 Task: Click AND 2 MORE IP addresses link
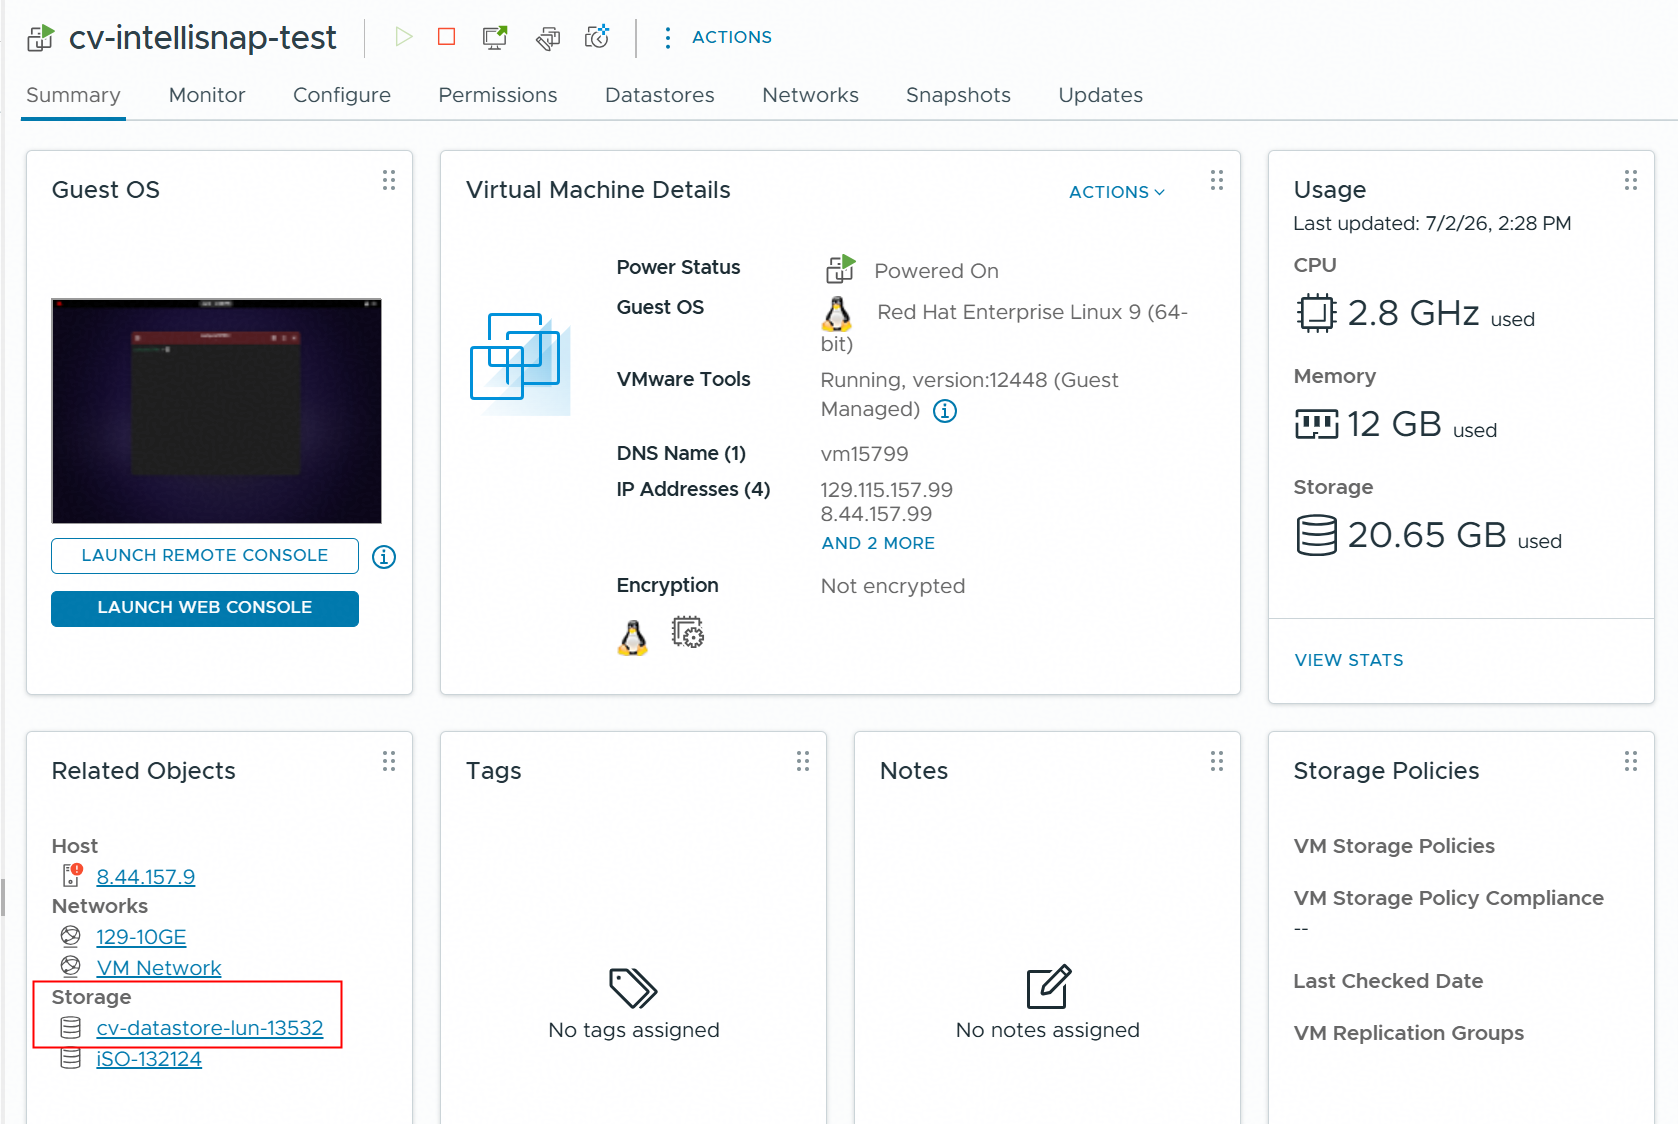pyautogui.click(x=878, y=543)
